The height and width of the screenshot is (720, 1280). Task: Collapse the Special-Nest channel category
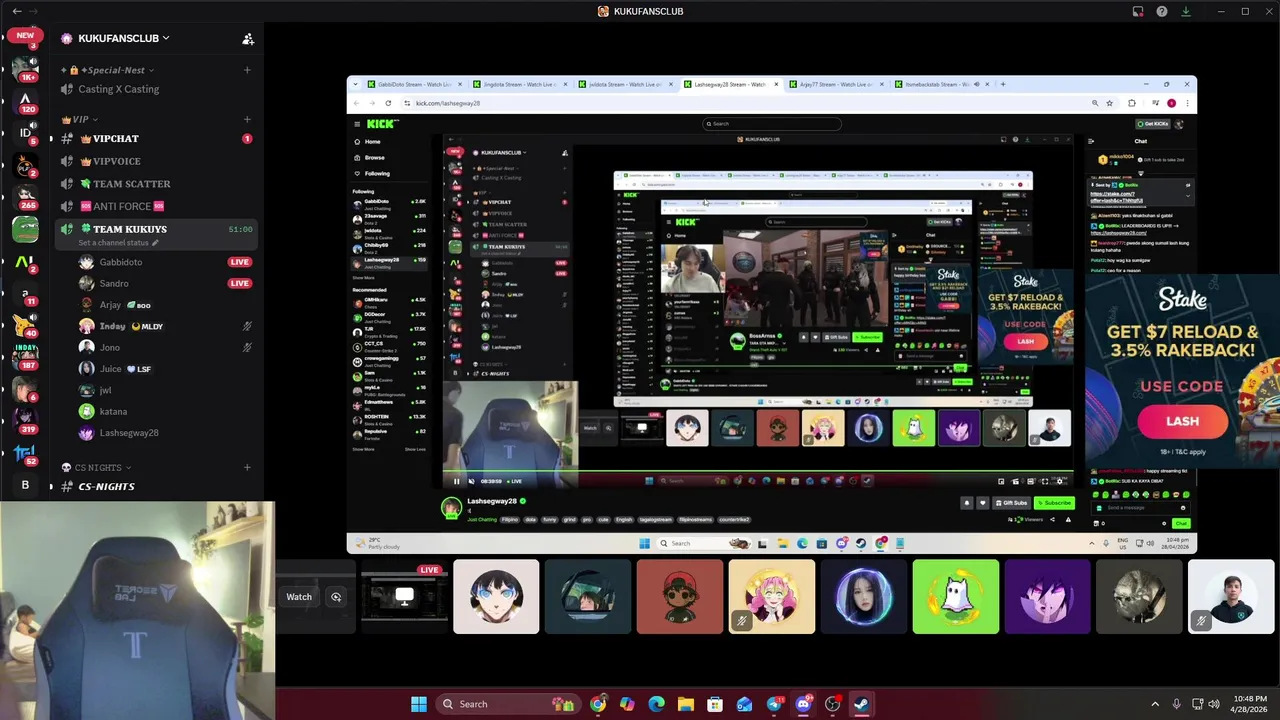pyautogui.click(x=109, y=70)
